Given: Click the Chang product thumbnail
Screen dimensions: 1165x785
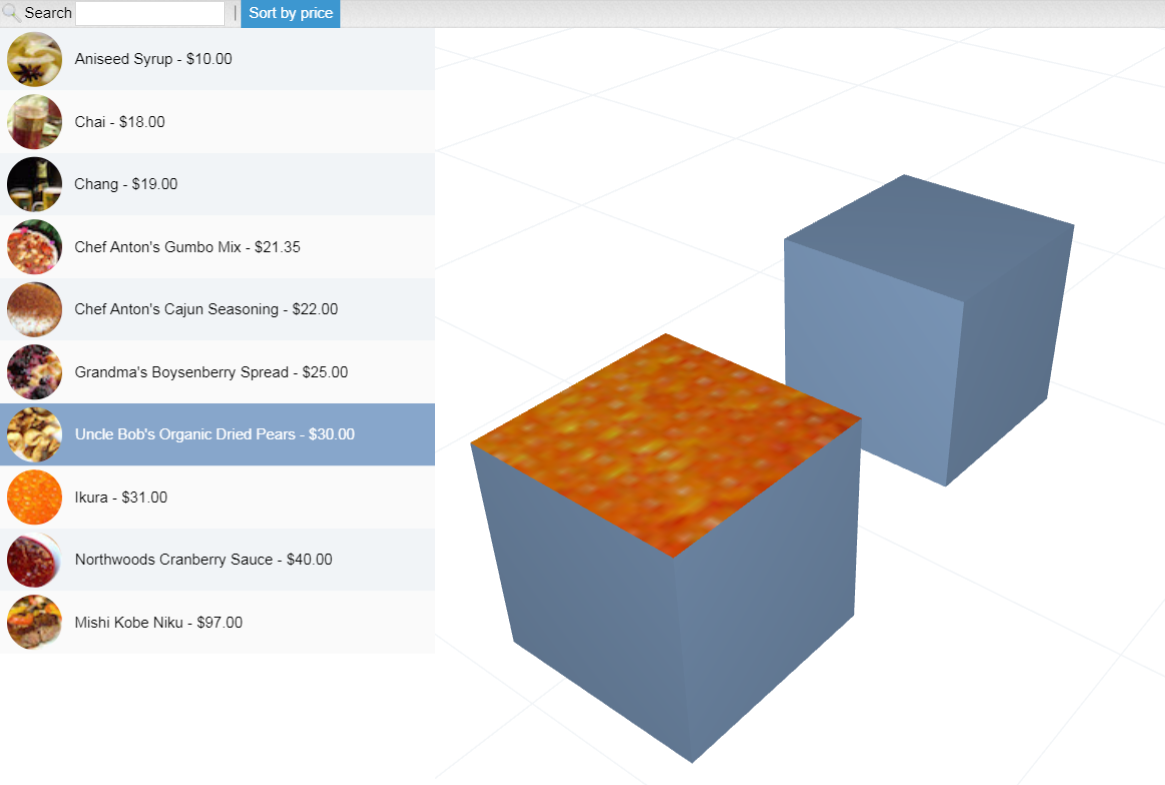Looking at the screenshot, I should (33, 184).
